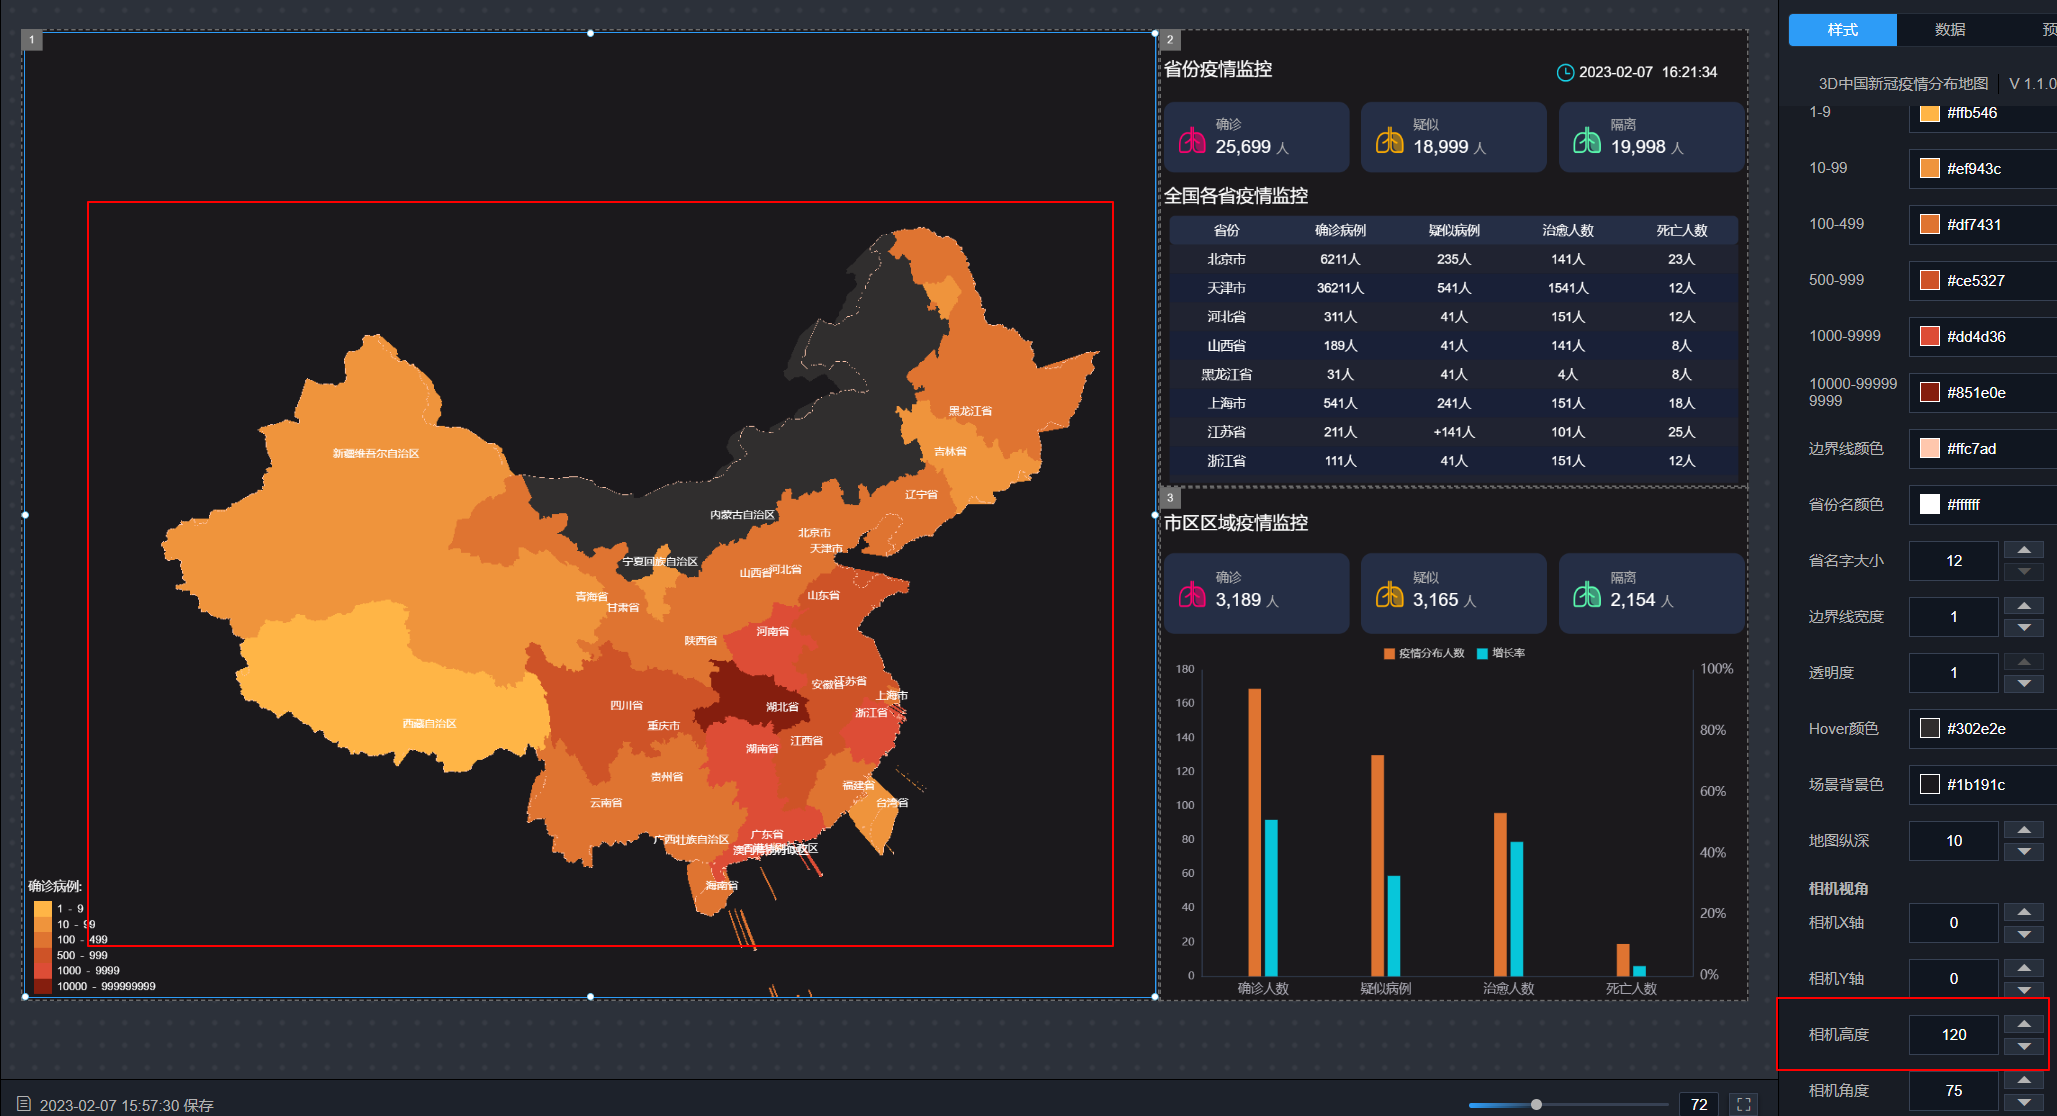Image resolution: width=2057 pixels, height=1116 pixels.
Task: Click the red lungs icon in 确诊 25,699 card
Action: click(1192, 140)
